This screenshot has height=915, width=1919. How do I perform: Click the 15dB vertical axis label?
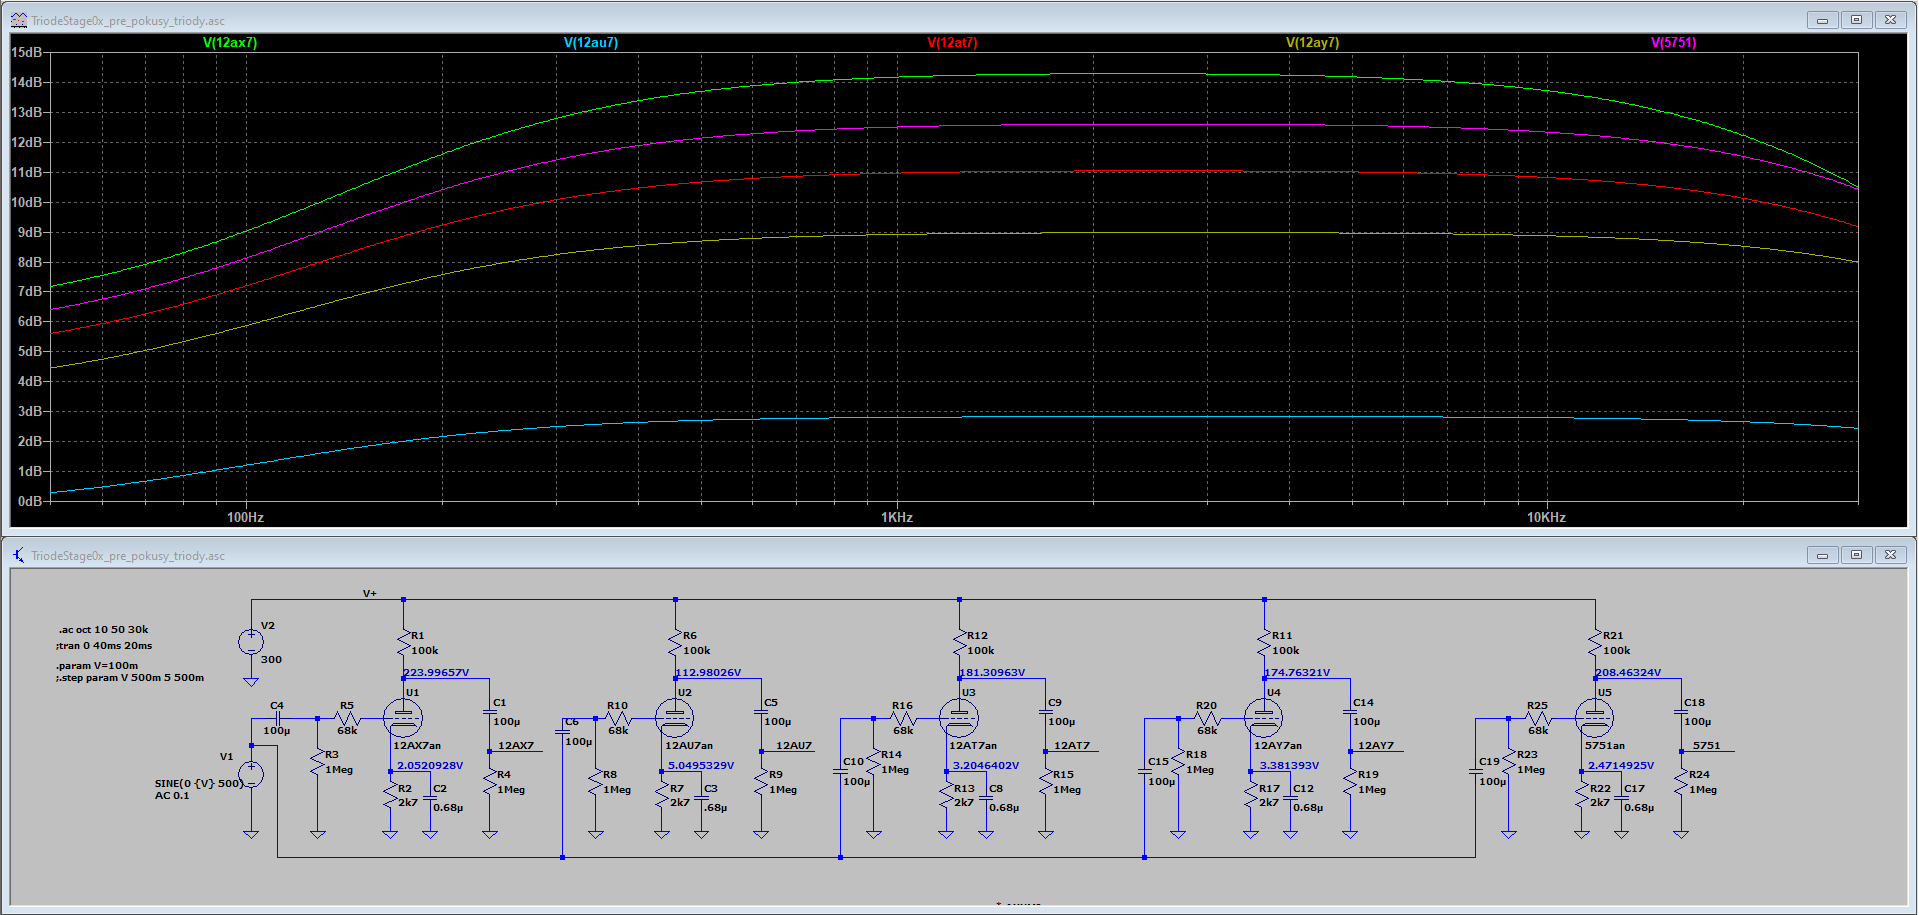point(27,52)
